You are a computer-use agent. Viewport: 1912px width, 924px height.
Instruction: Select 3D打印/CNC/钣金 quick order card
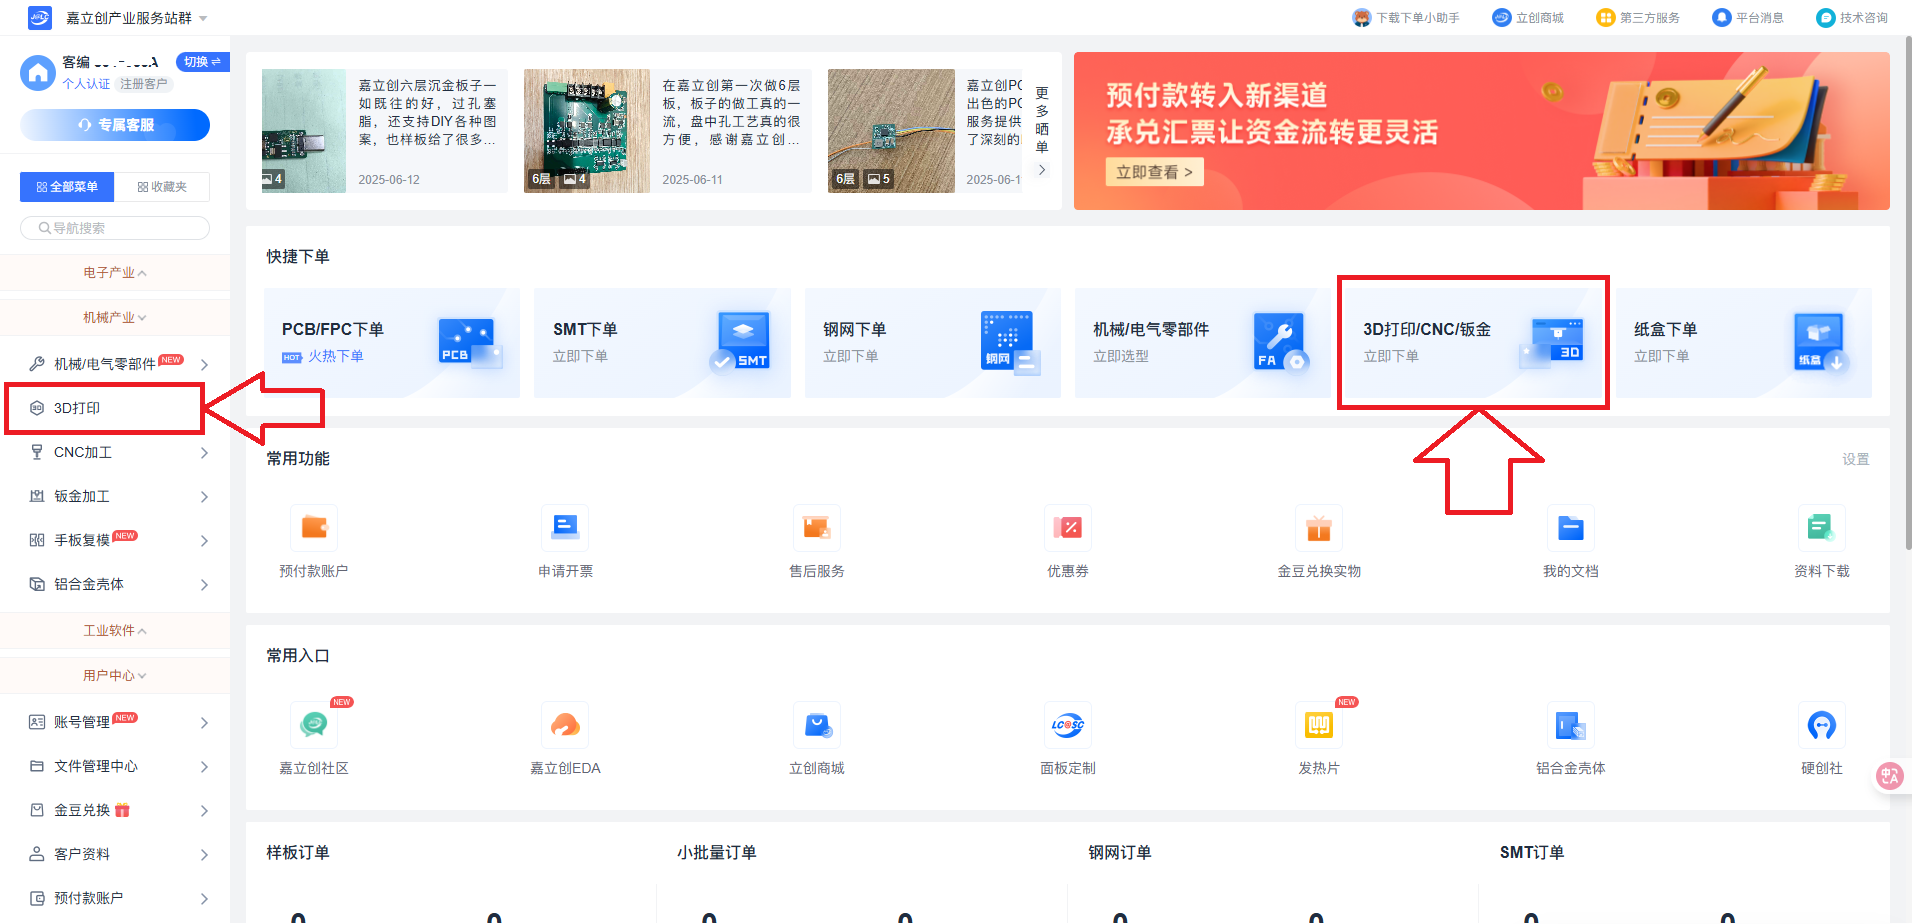pos(1473,343)
